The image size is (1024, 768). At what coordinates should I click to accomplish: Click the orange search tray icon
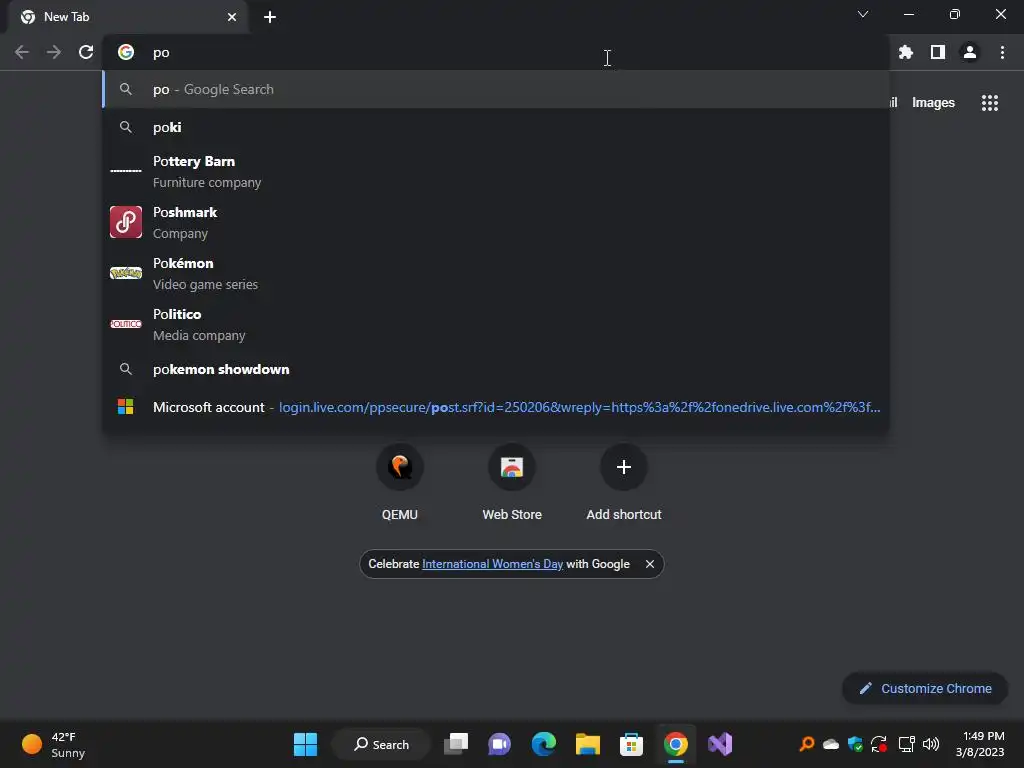click(807, 744)
